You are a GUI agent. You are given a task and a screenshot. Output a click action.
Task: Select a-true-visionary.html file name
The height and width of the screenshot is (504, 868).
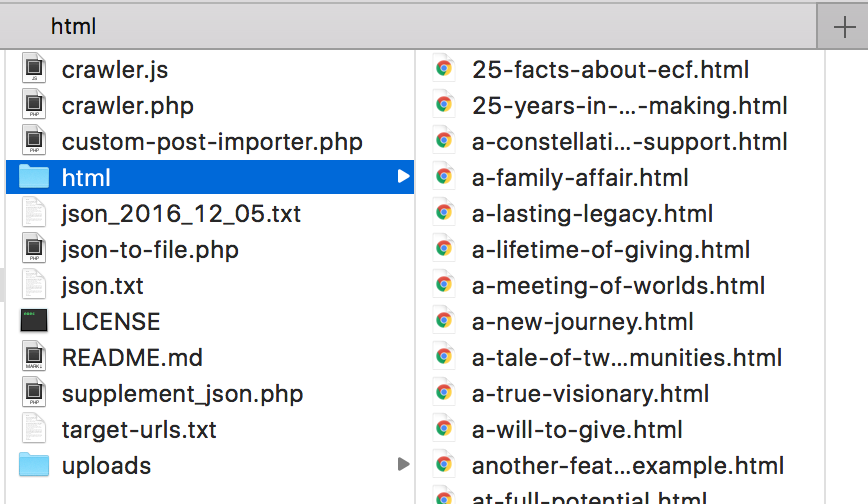pyautogui.click(x=590, y=394)
